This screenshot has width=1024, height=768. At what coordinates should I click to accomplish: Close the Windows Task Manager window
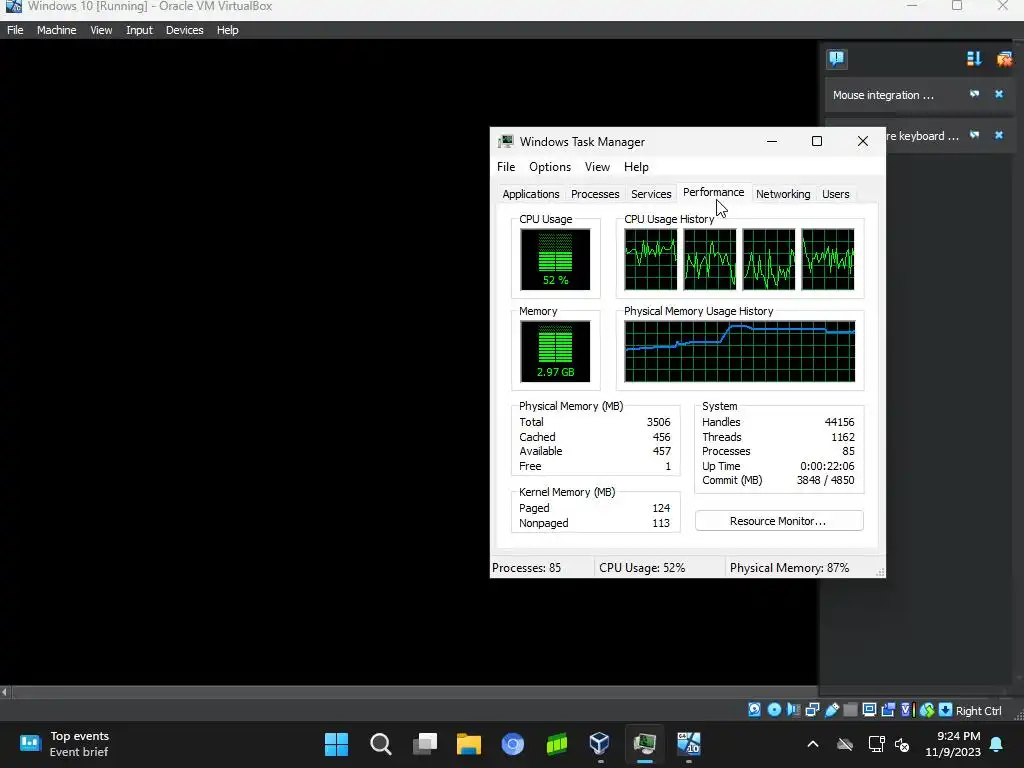click(x=863, y=142)
